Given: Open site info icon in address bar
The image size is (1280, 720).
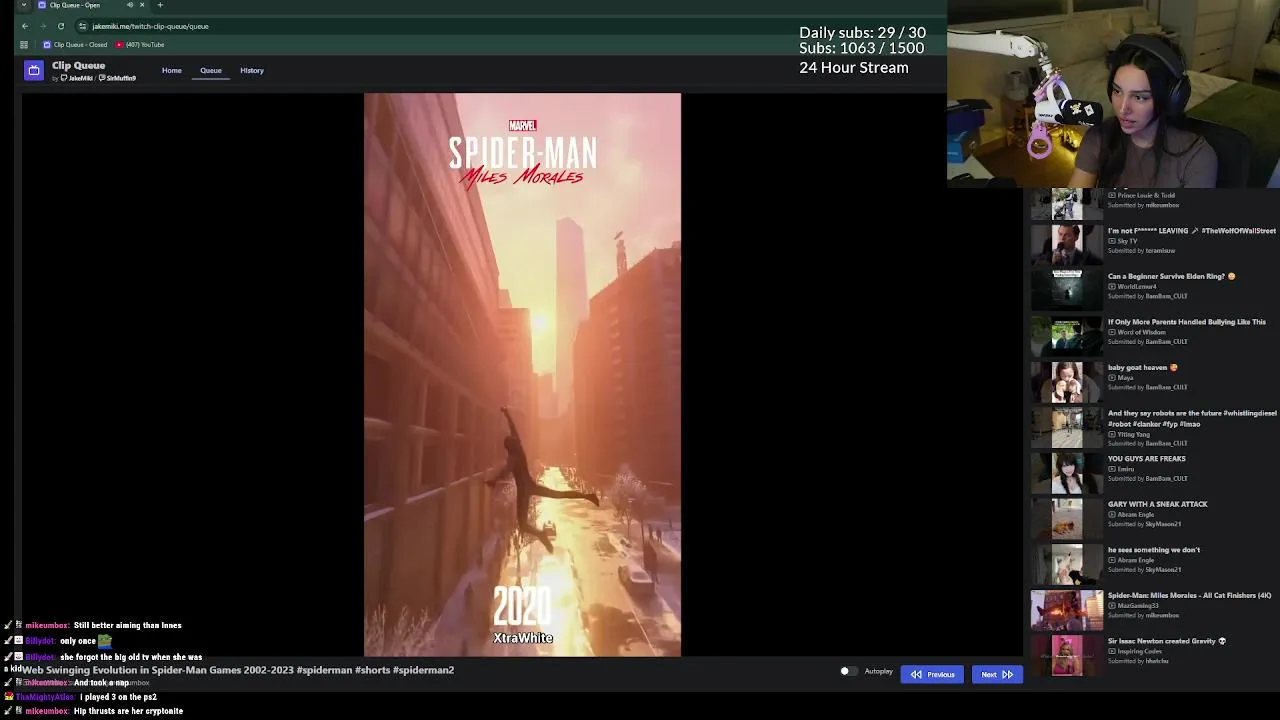Looking at the screenshot, I should (83, 26).
